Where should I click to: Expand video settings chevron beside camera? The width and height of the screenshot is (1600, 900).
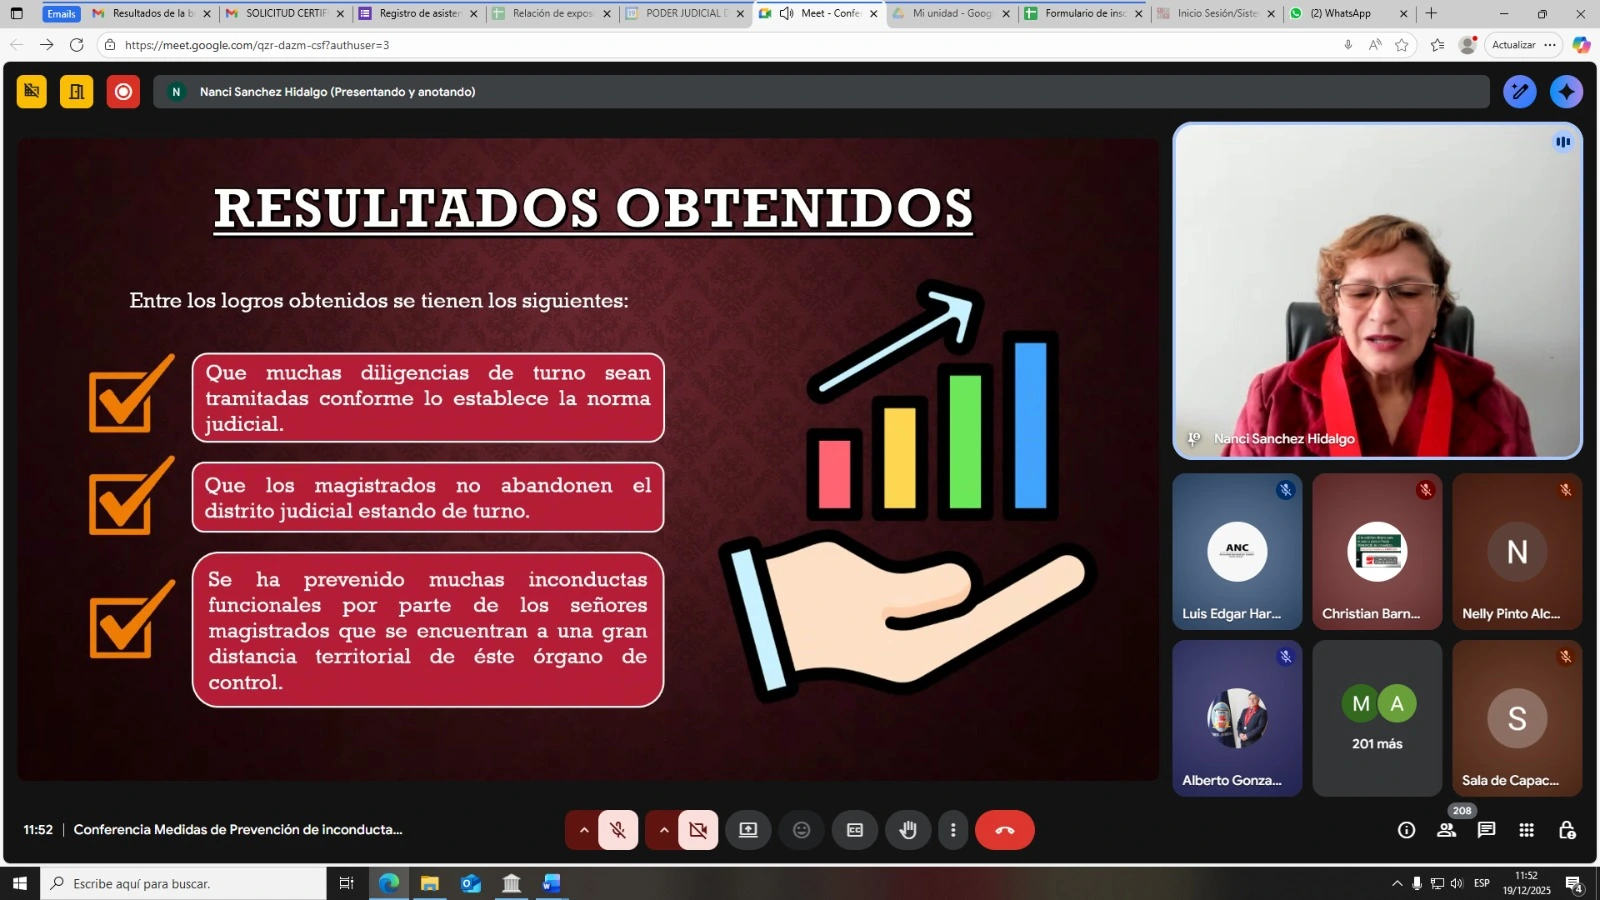(664, 830)
